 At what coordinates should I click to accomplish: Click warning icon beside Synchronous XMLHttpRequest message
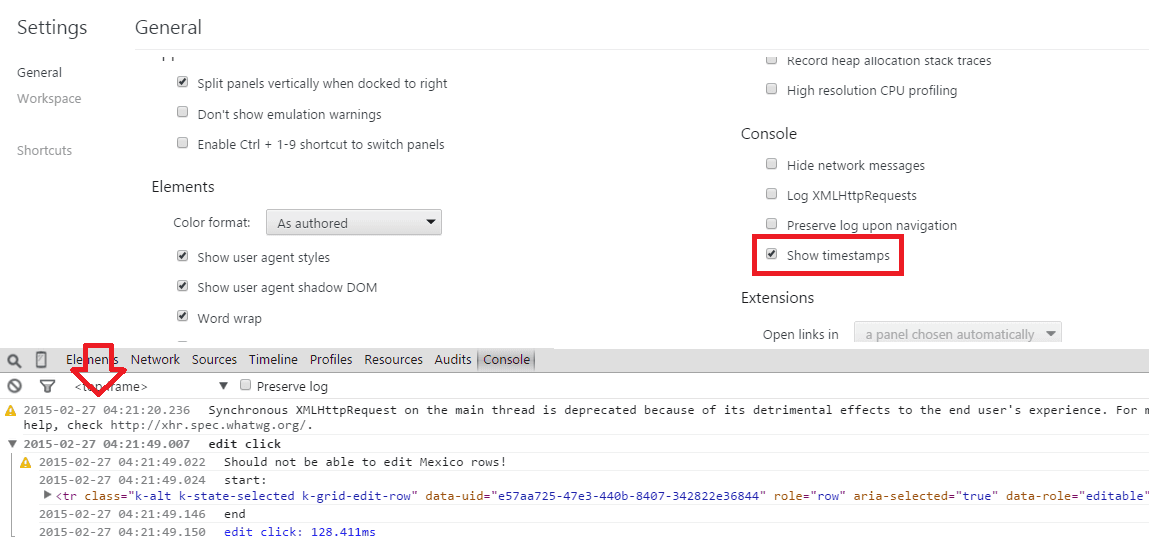point(11,410)
